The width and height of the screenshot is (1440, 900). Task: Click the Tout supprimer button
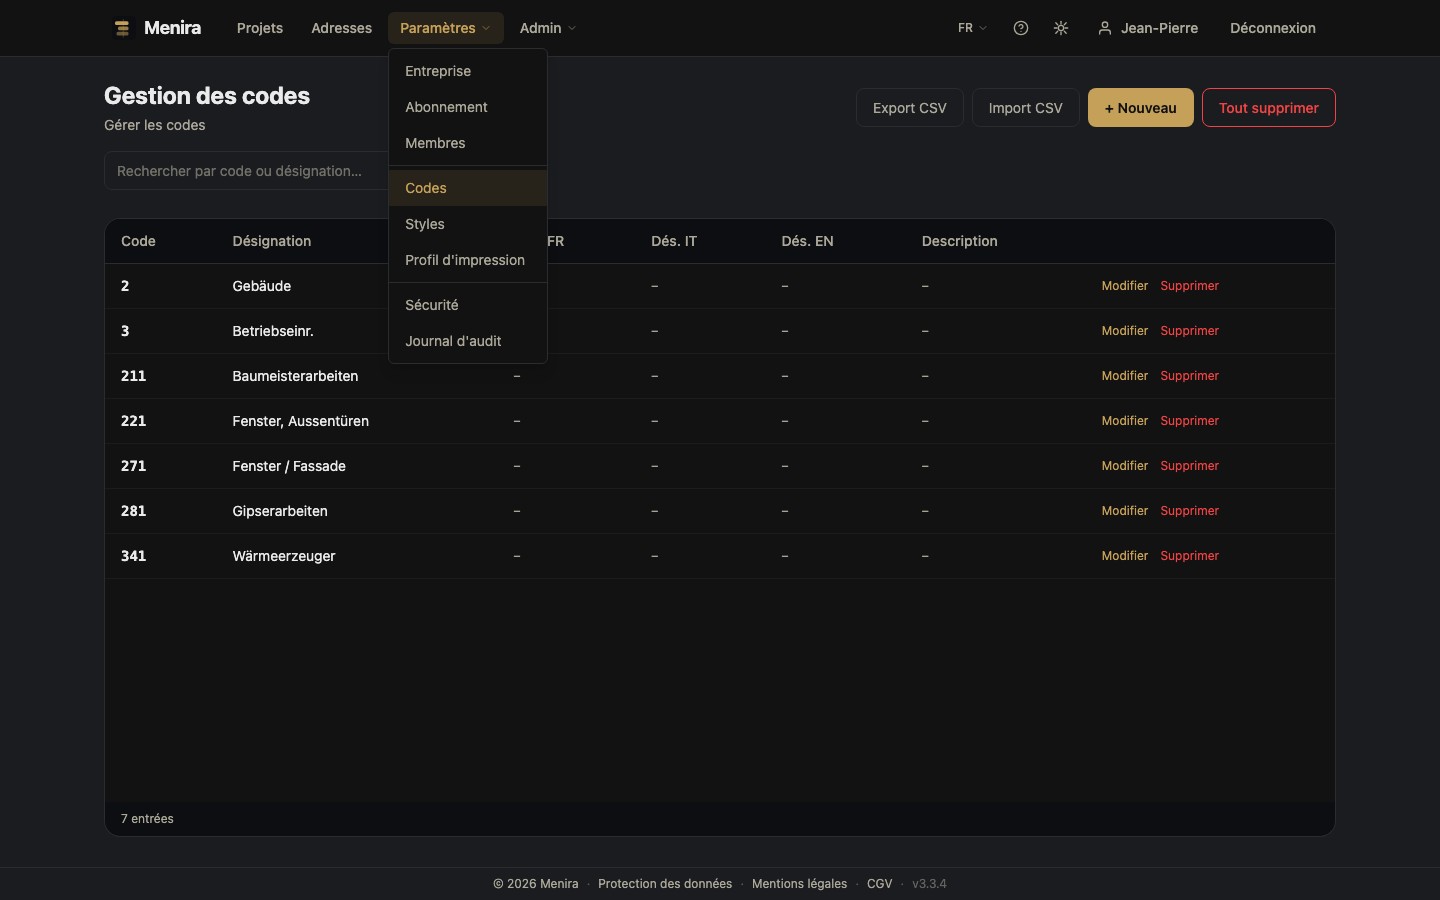[1268, 108]
